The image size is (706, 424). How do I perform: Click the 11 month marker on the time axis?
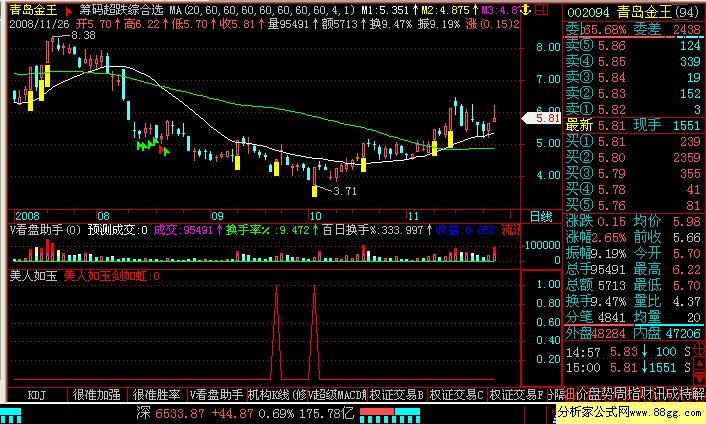tap(413, 216)
